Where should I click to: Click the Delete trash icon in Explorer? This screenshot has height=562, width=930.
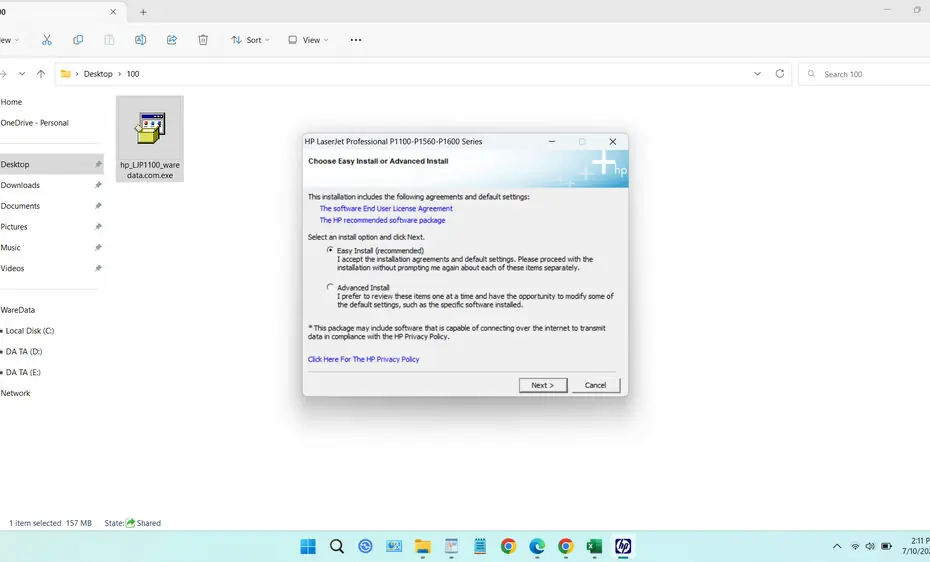[203, 40]
